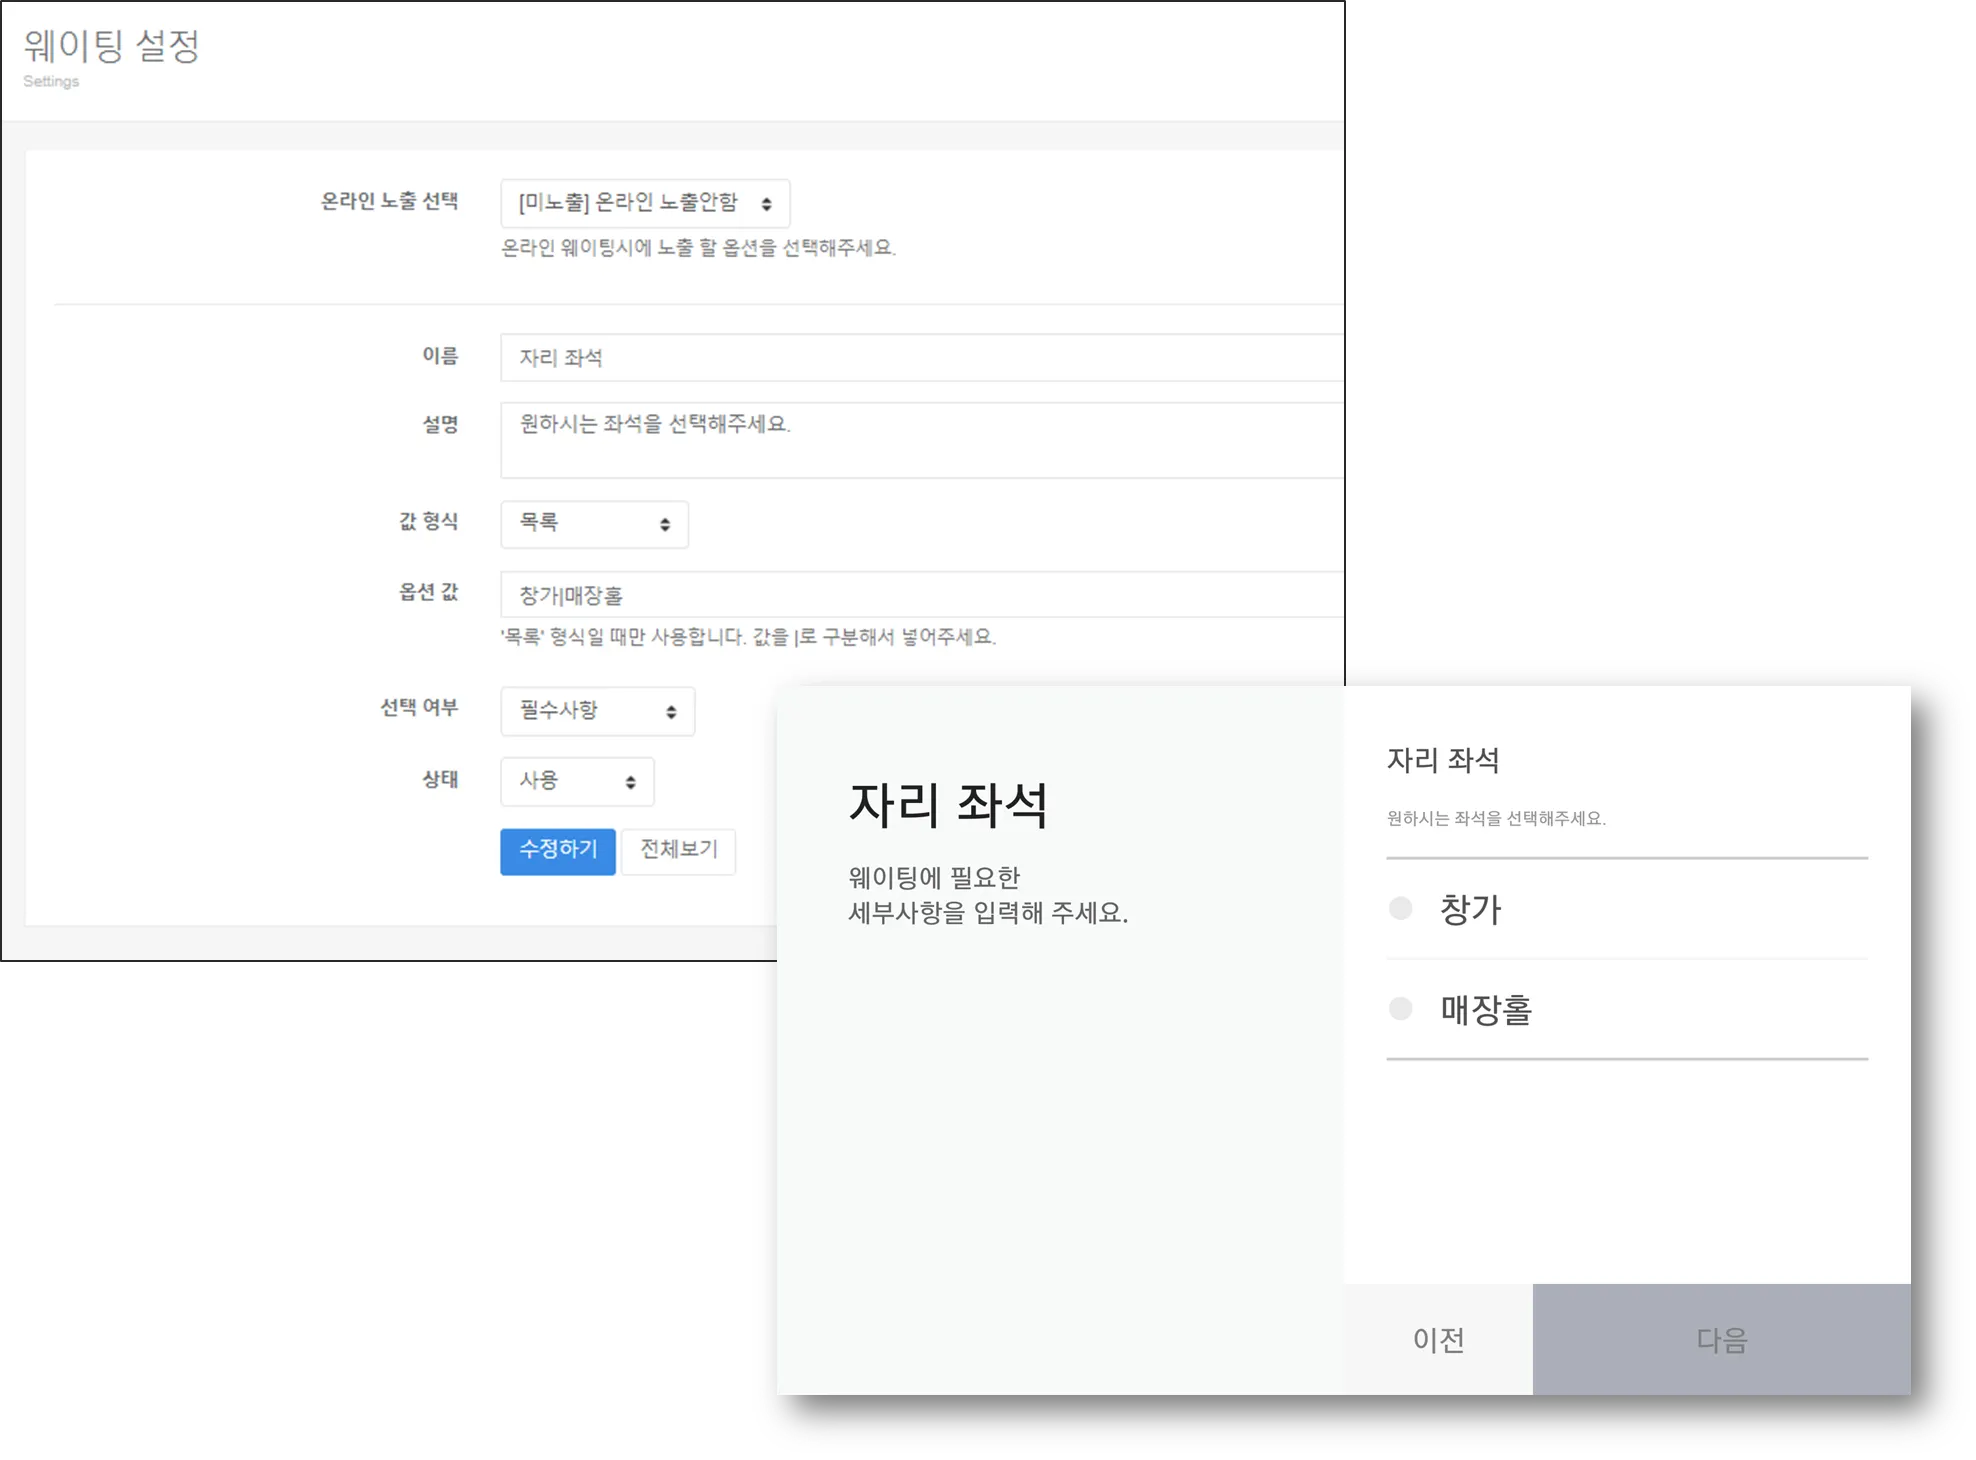
Task: Click the 전체보기 button
Action: [x=678, y=851]
